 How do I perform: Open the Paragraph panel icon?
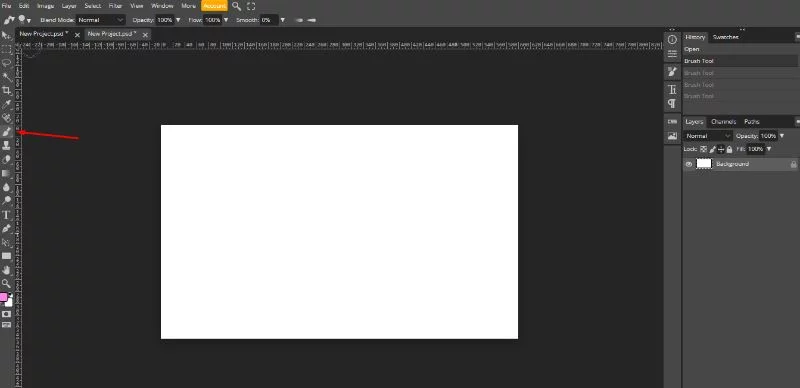[x=672, y=104]
